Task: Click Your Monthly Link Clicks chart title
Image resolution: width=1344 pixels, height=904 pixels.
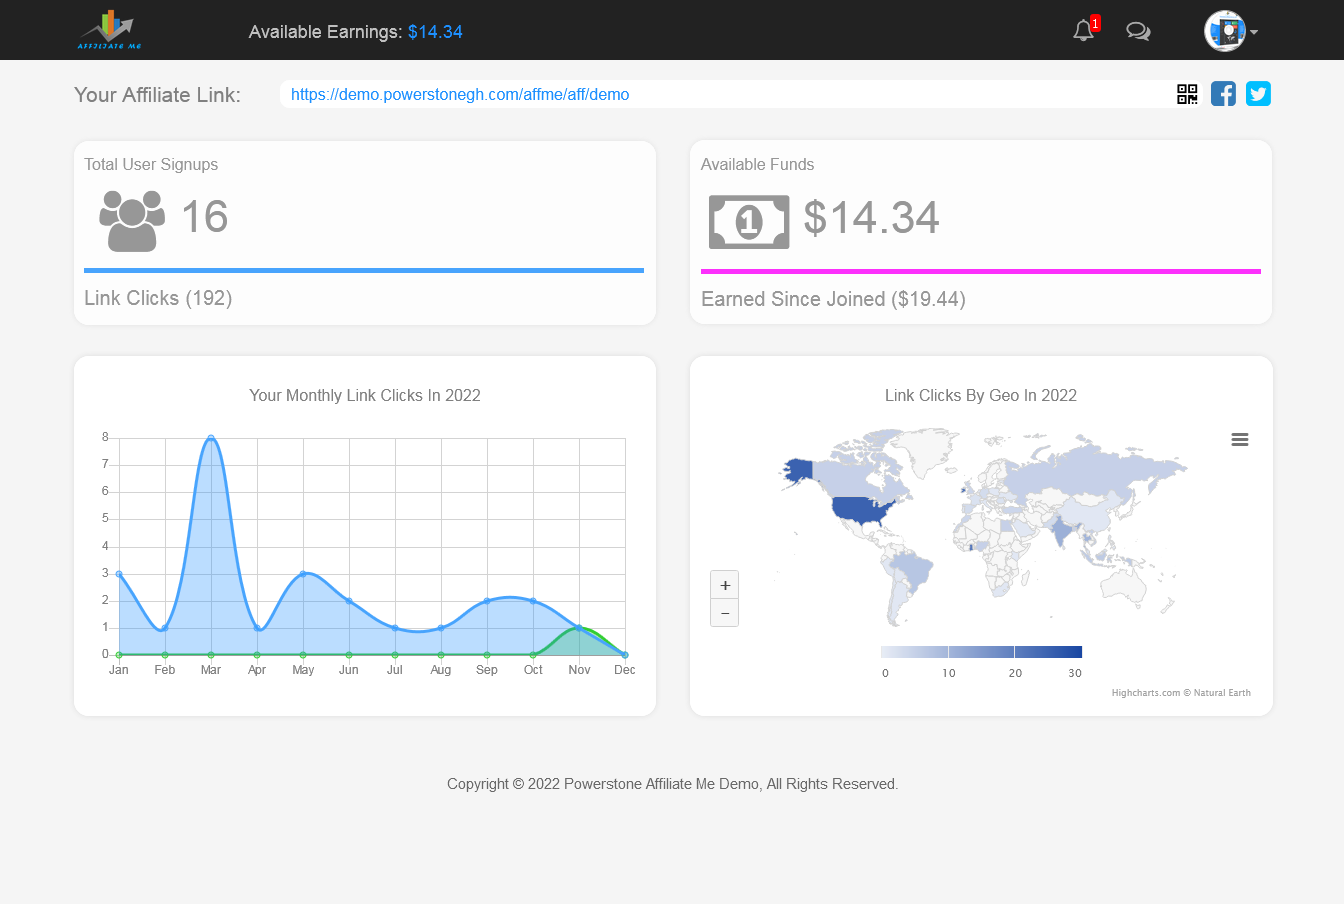Action: (365, 396)
